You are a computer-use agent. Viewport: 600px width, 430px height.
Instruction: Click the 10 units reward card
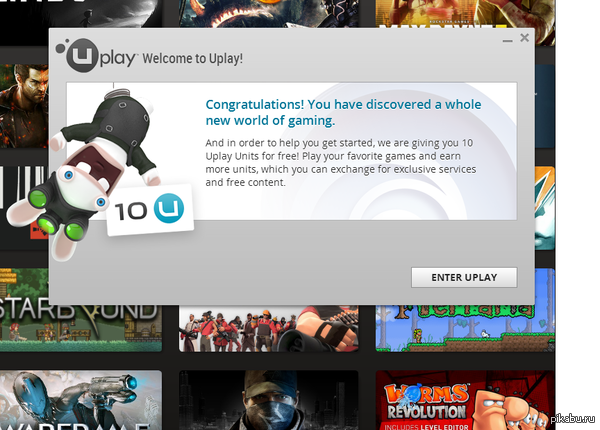[150, 210]
